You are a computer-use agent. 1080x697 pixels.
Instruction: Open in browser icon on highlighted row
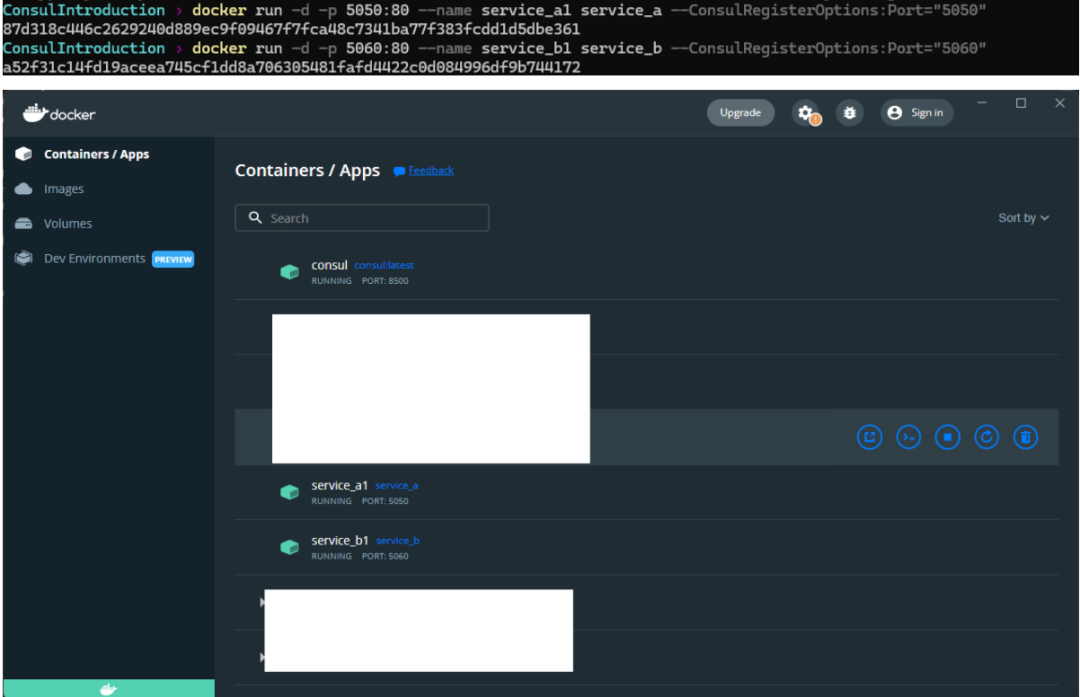click(x=869, y=437)
